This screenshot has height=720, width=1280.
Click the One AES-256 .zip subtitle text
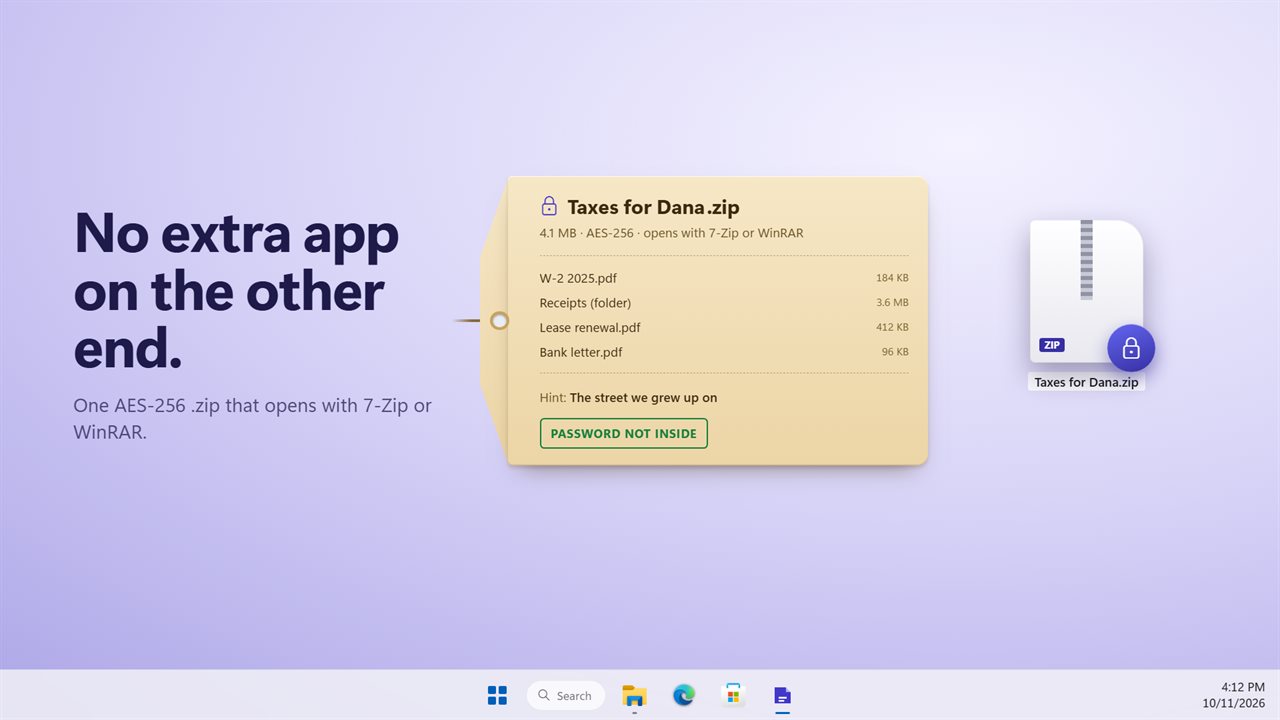point(252,419)
